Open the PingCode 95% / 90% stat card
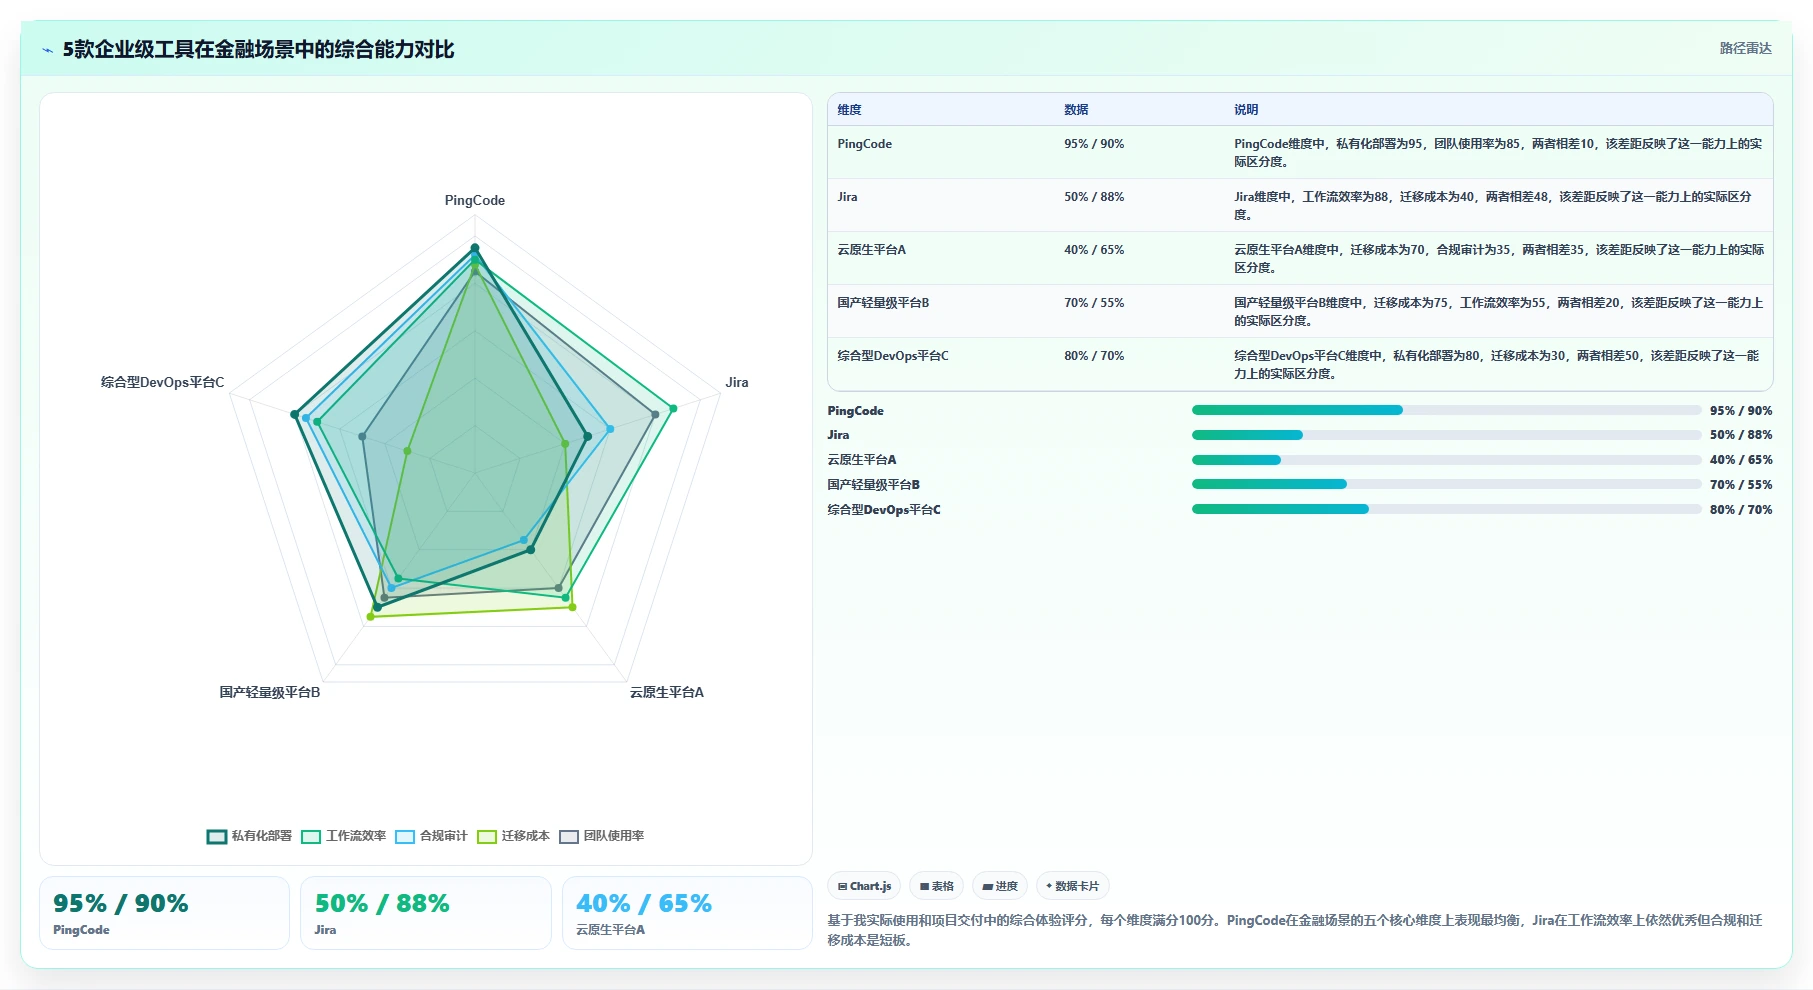The image size is (1813, 990). (164, 913)
